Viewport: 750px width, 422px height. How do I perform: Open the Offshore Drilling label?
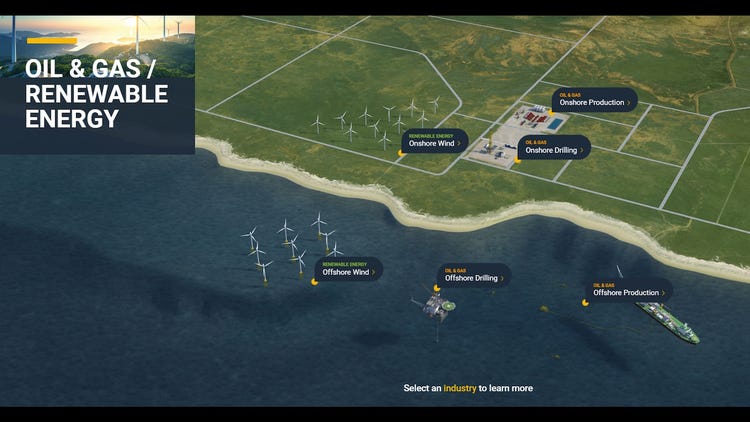pos(474,275)
